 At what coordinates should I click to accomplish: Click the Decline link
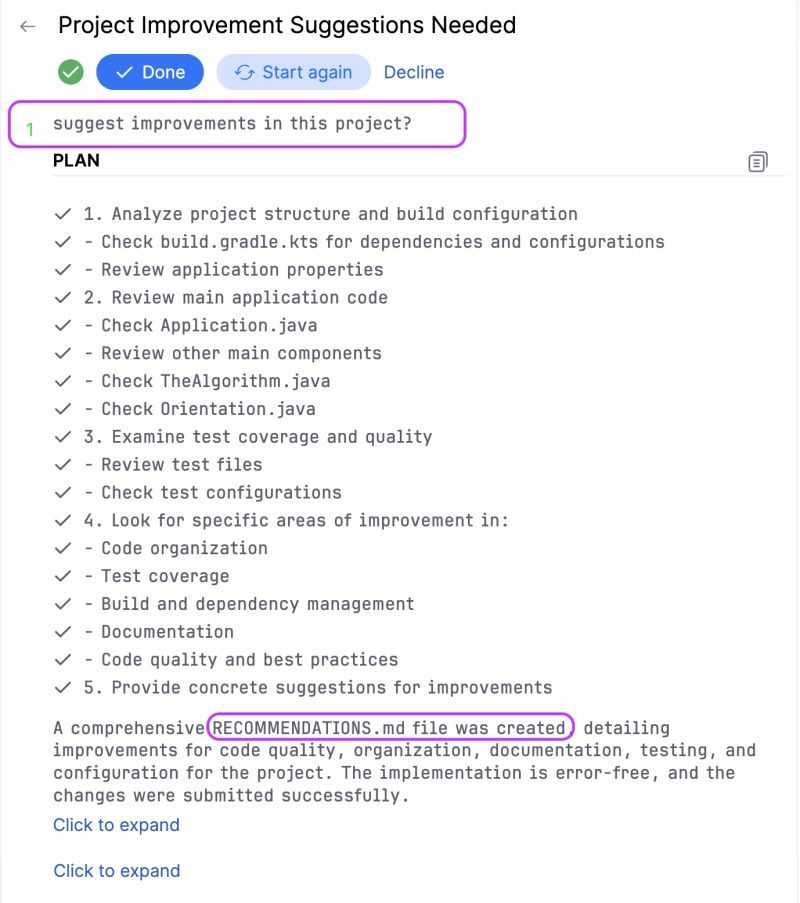414,72
